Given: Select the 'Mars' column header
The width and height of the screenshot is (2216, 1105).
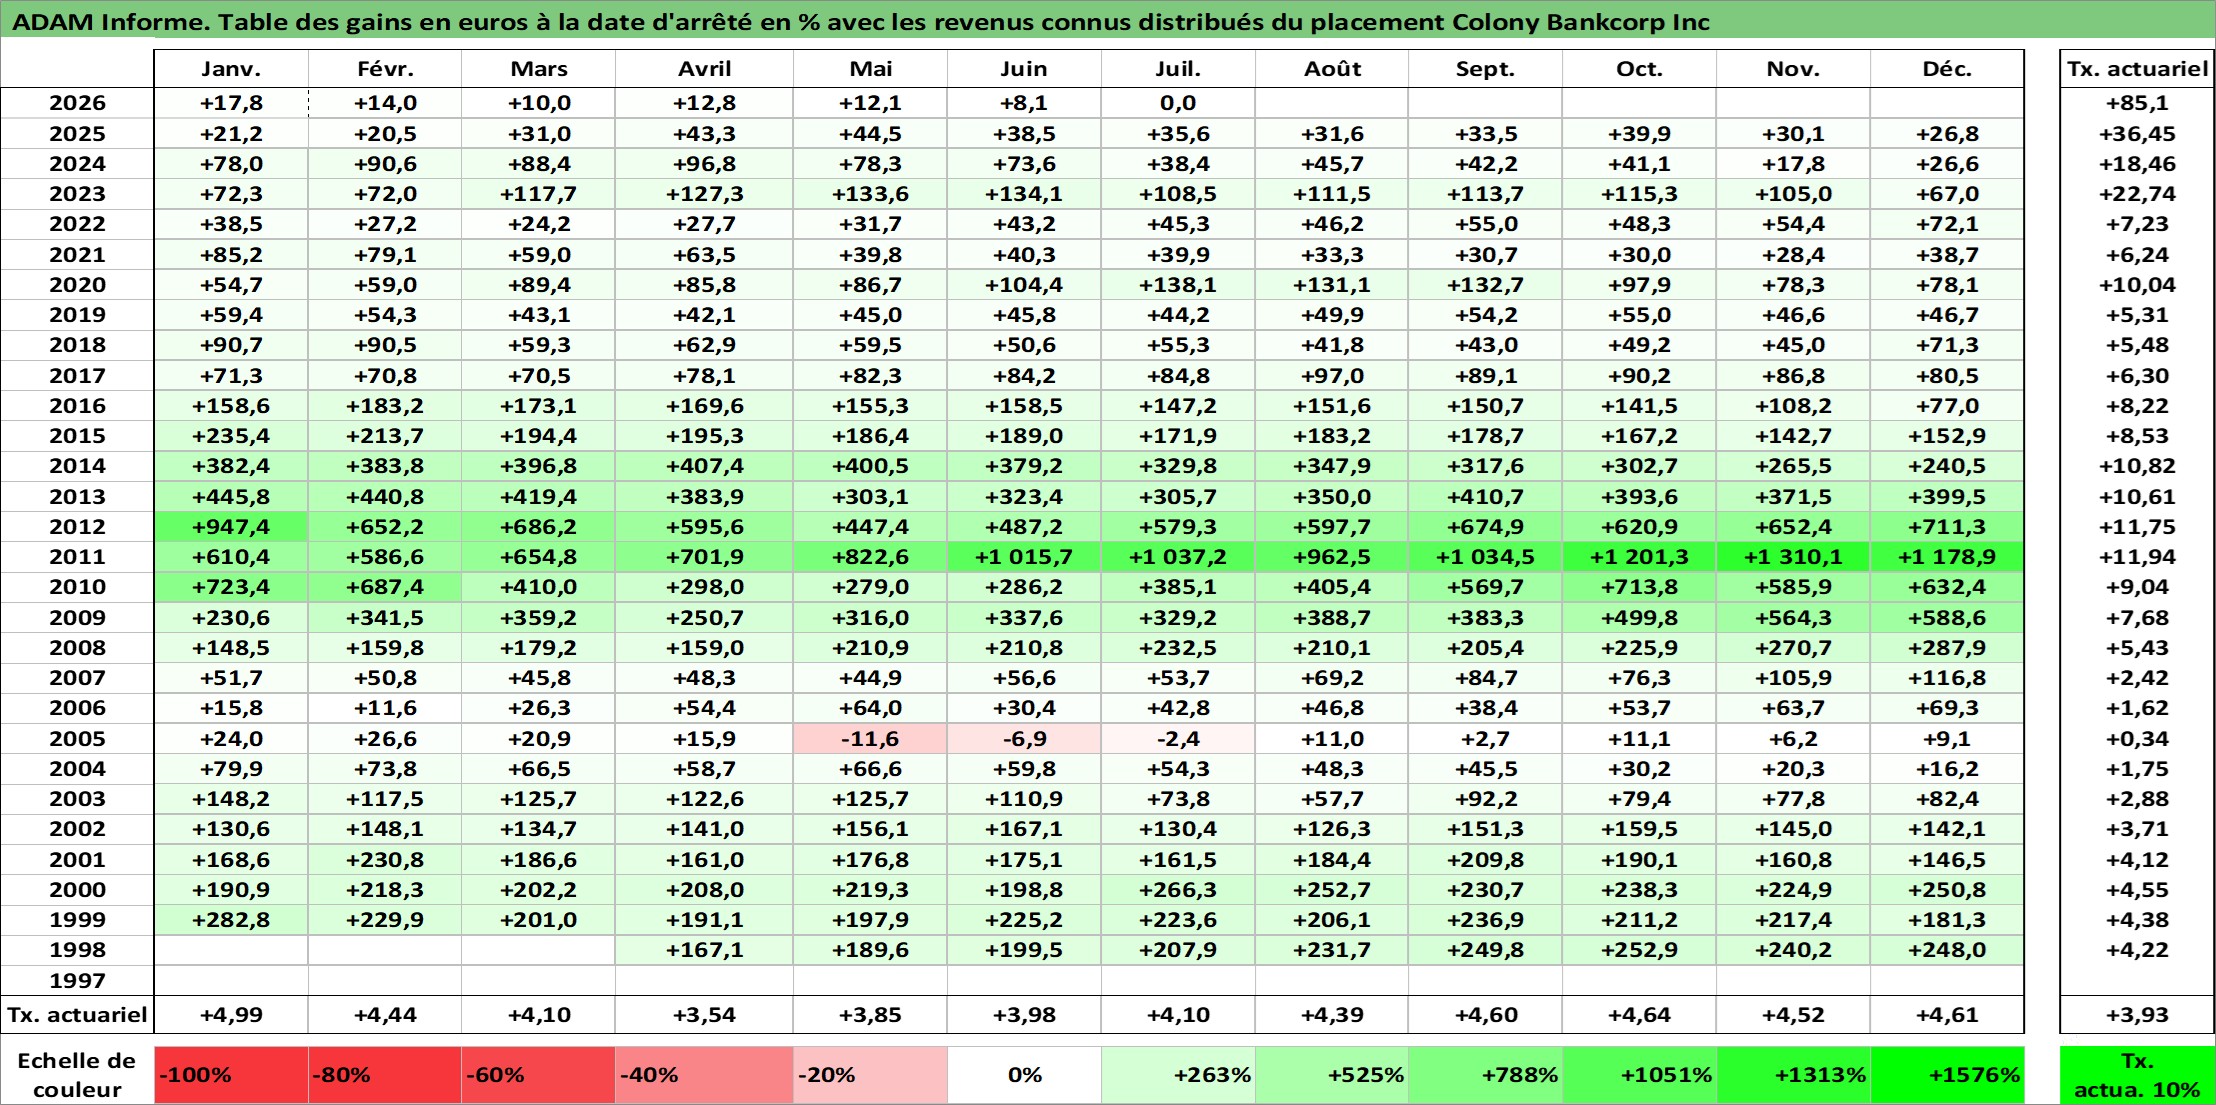Looking at the screenshot, I should (x=538, y=69).
